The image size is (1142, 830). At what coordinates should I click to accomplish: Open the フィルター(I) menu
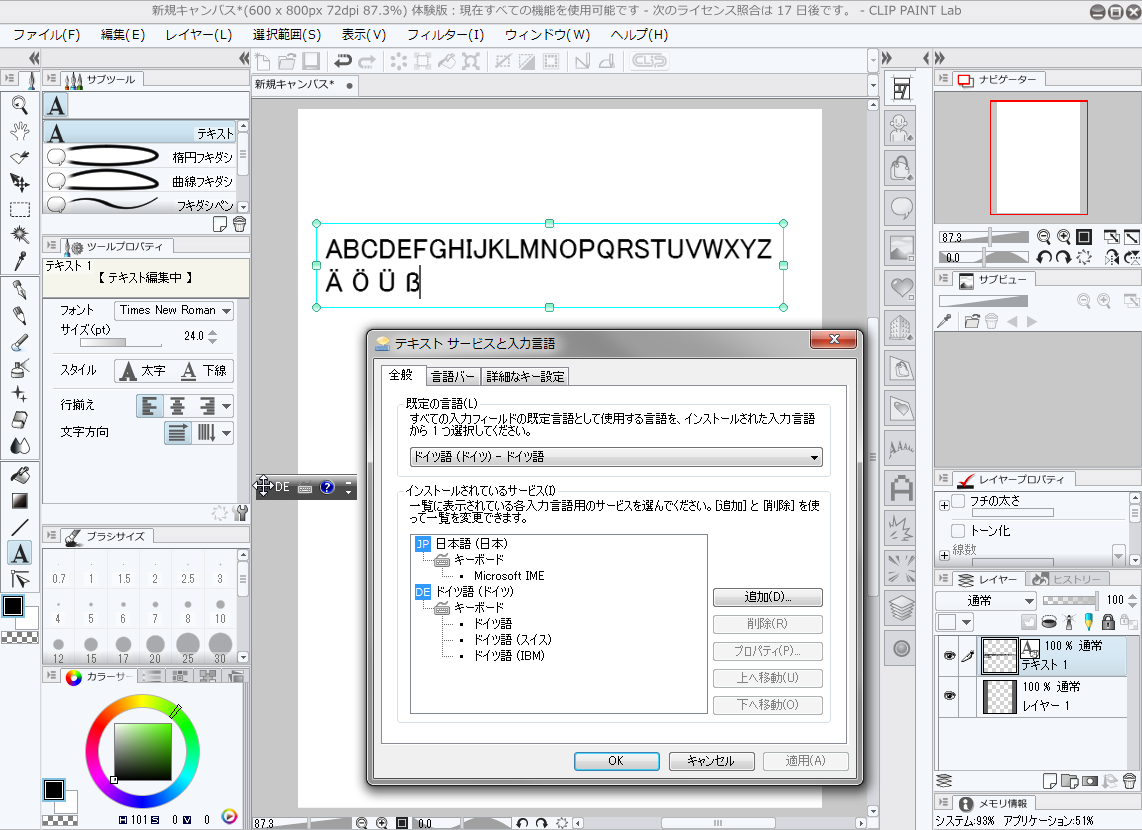coord(445,34)
